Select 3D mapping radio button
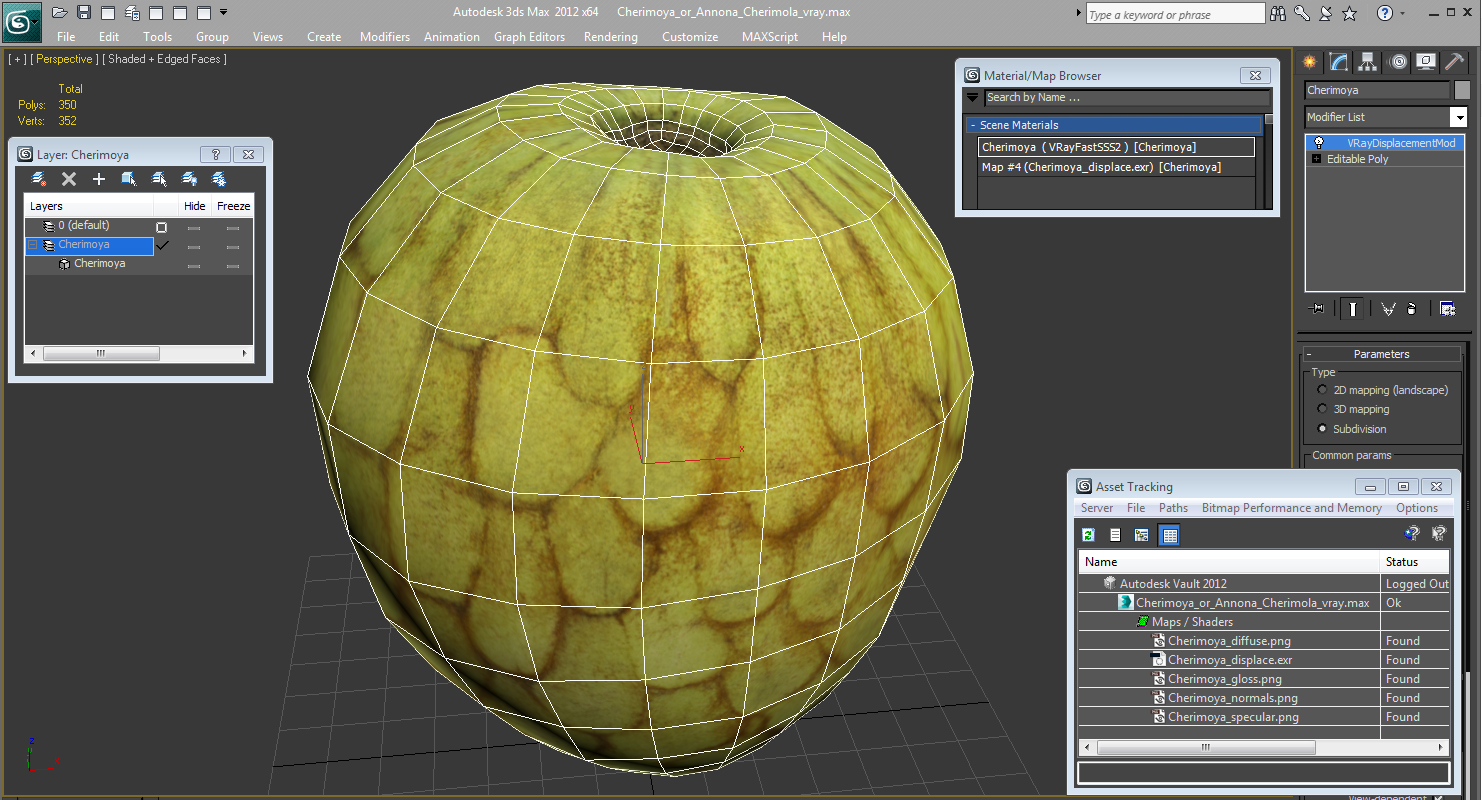1482x800 pixels. pyautogui.click(x=1322, y=410)
